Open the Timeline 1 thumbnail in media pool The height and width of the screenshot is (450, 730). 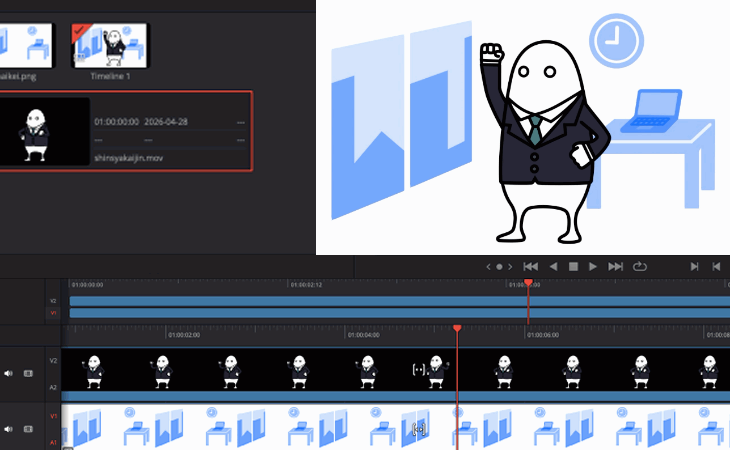[110, 46]
